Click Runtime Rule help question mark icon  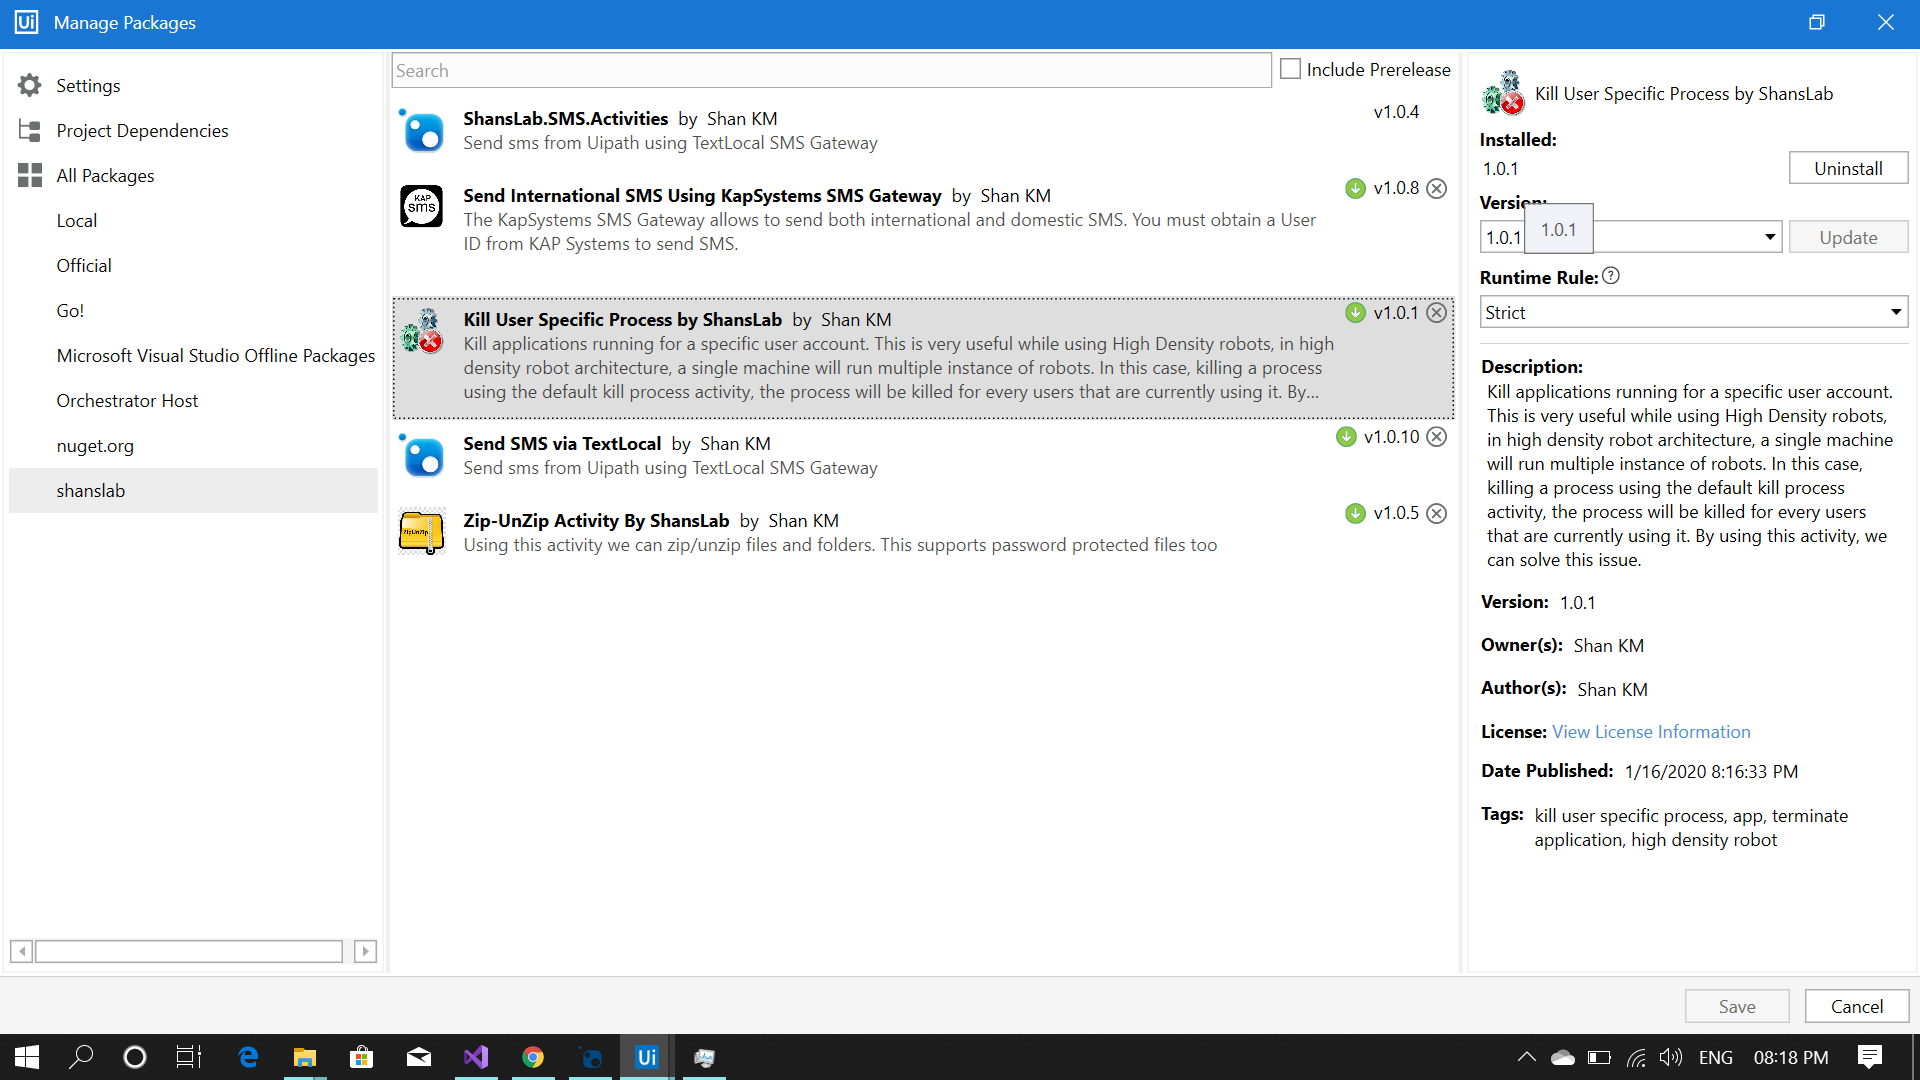(1611, 276)
